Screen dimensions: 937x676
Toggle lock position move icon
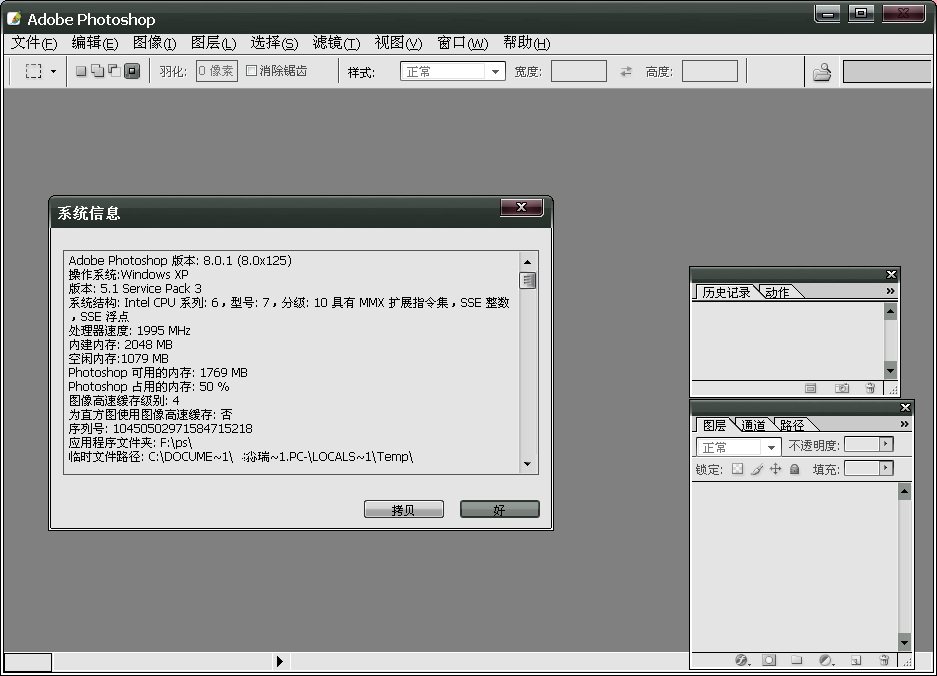click(776, 469)
